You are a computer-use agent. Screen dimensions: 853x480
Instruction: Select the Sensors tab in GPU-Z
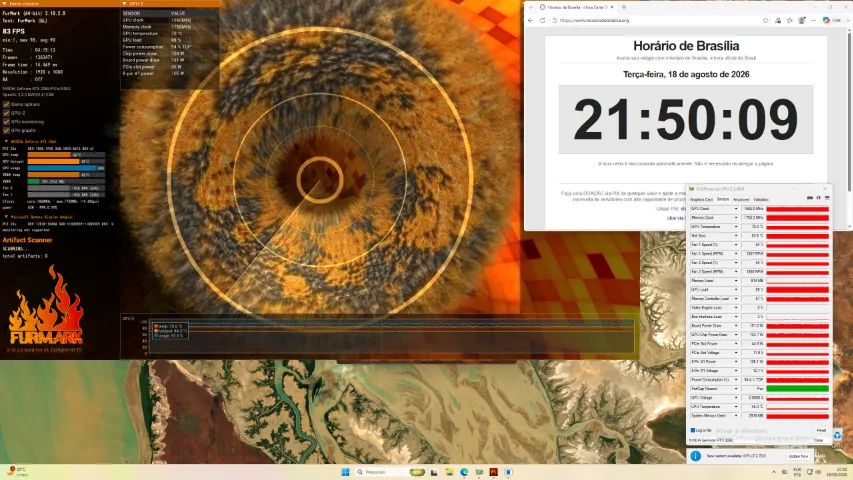point(722,200)
